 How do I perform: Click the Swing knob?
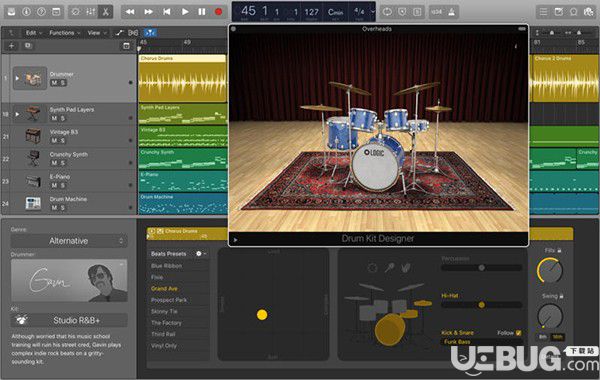[x=550, y=316]
